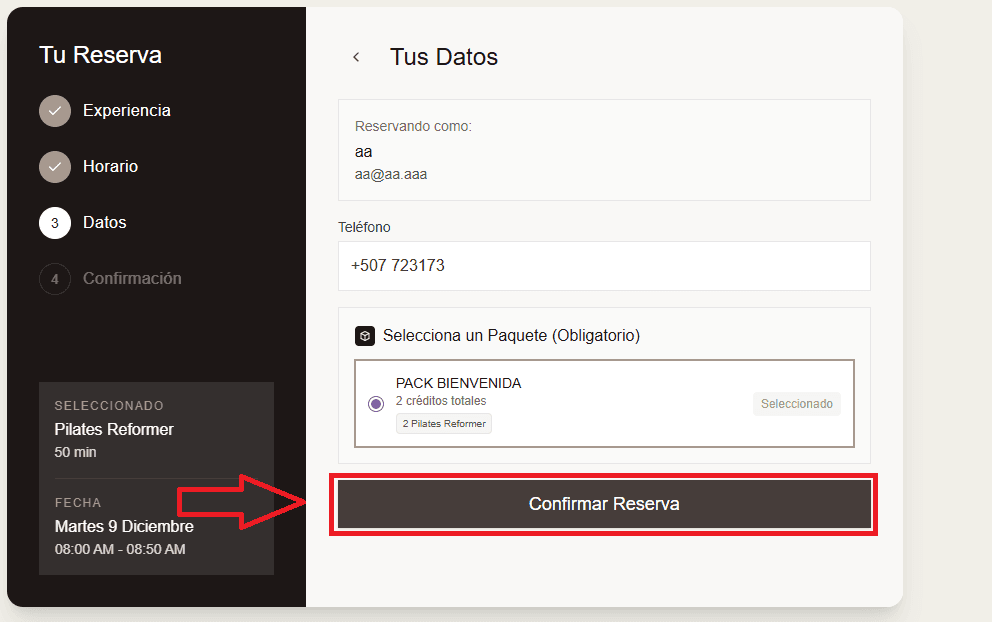
Task: Click the PACK BIENVENIDA package title
Action: (458, 383)
